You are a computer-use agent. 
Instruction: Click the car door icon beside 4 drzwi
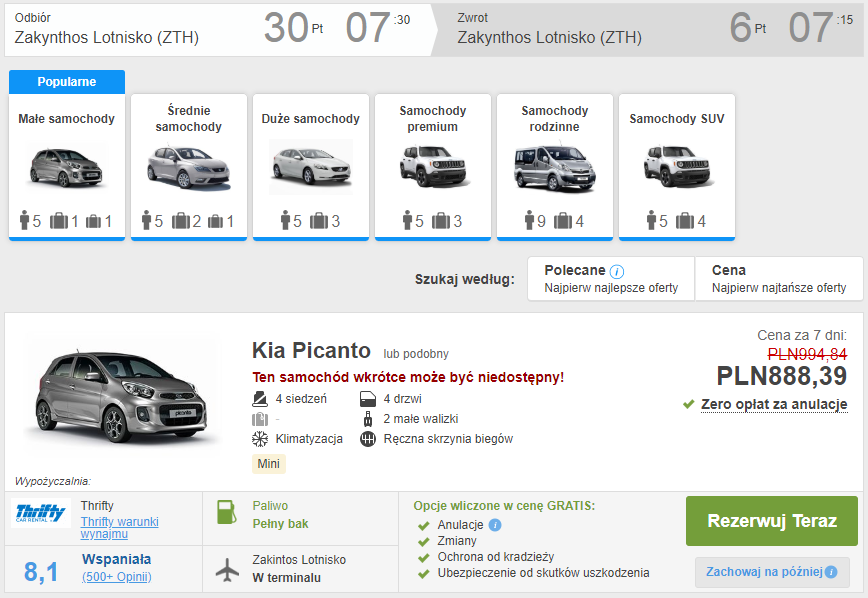[x=368, y=399]
